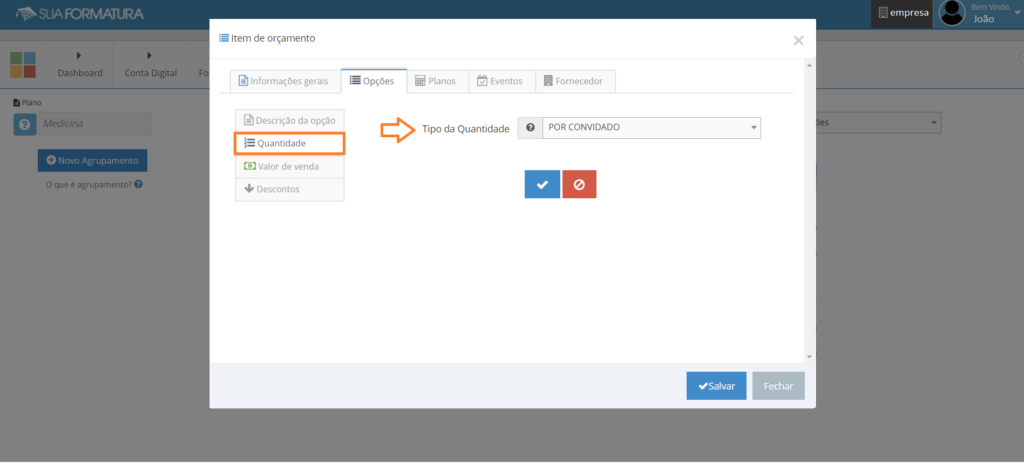
Task: Open the Tipo da Quantidade dropdown
Action: (651, 128)
